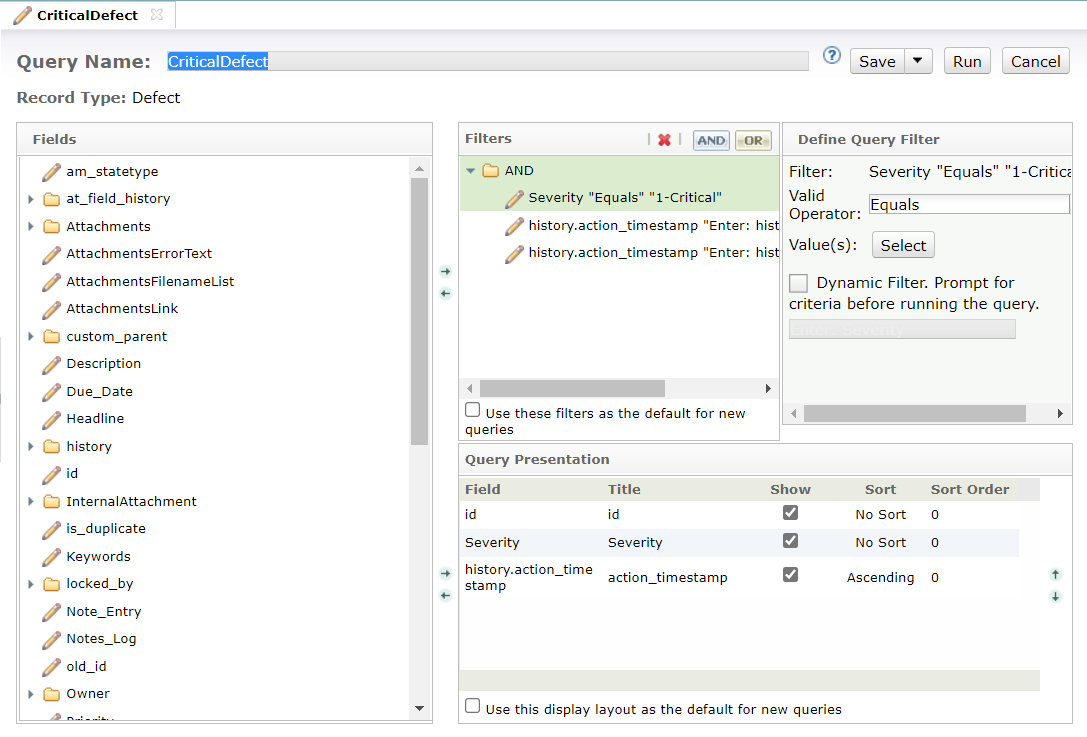Click the OR filter operator icon

[x=752, y=140]
